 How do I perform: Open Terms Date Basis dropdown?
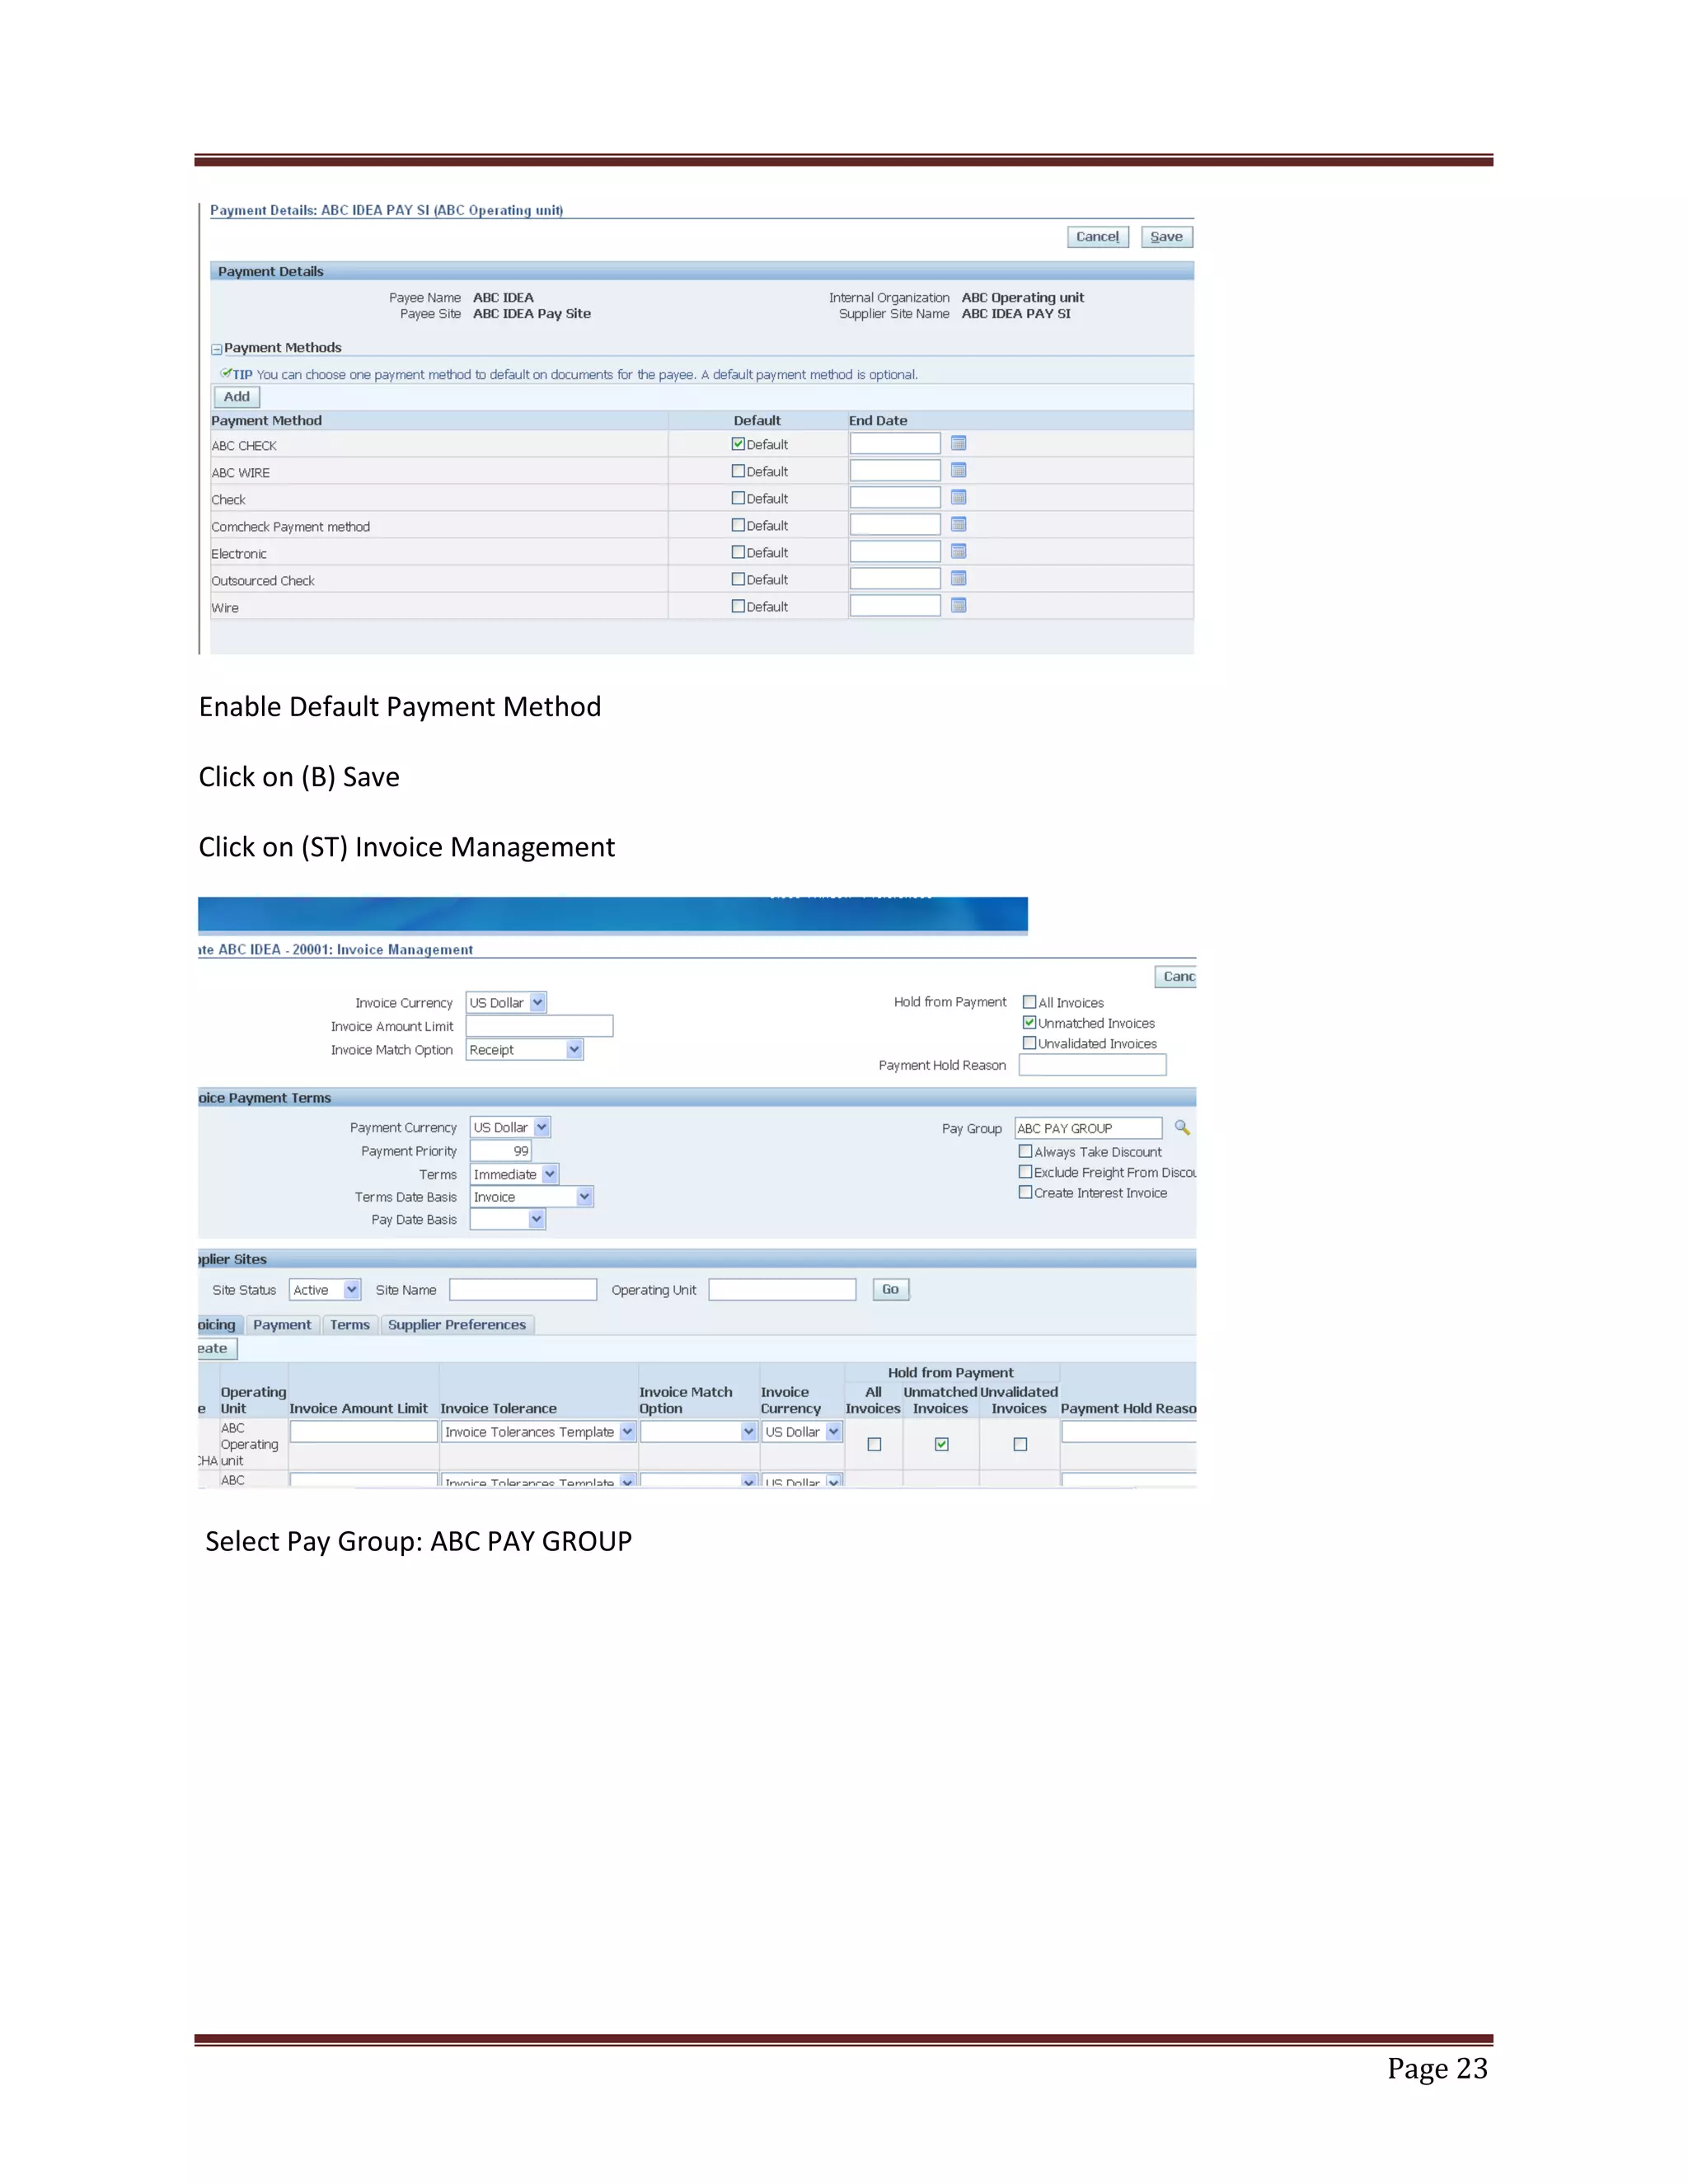(x=532, y=1196)
